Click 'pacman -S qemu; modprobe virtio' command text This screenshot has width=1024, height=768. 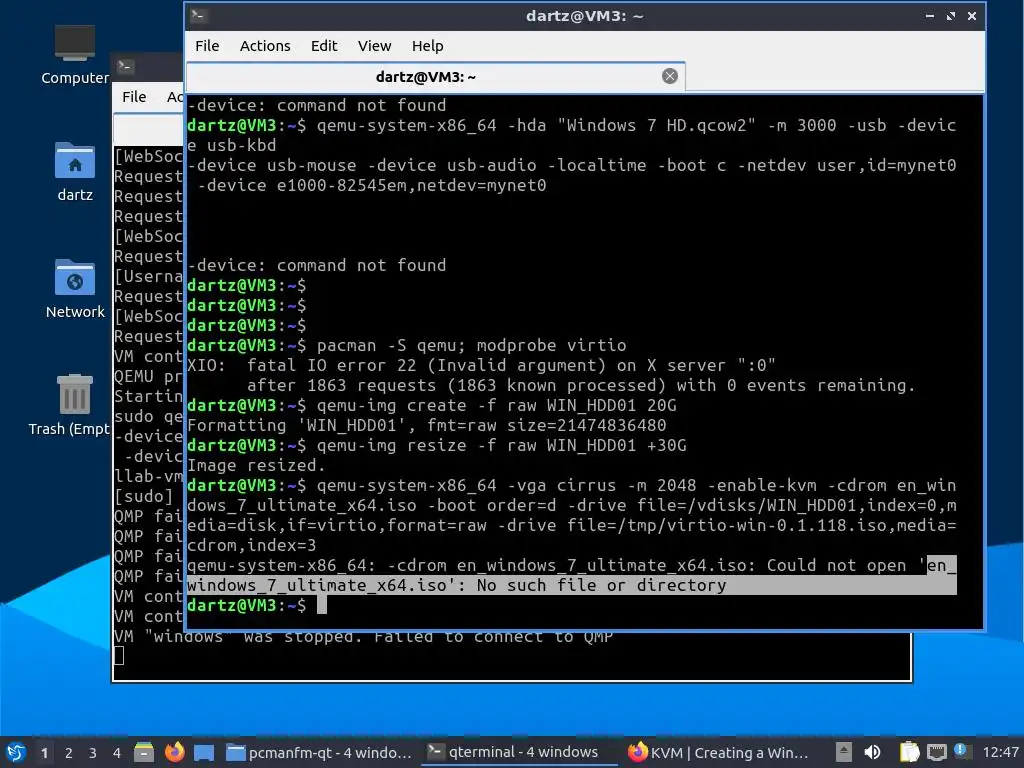[x=472, y=345]
